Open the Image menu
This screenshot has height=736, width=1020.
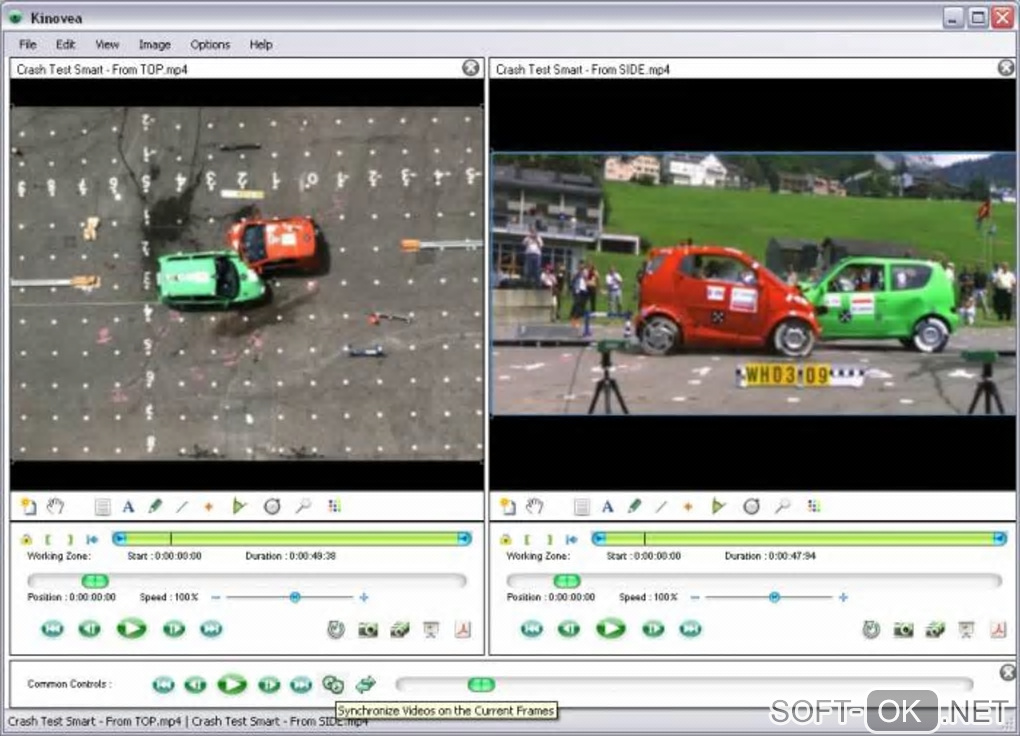click(x=154, y=45)
